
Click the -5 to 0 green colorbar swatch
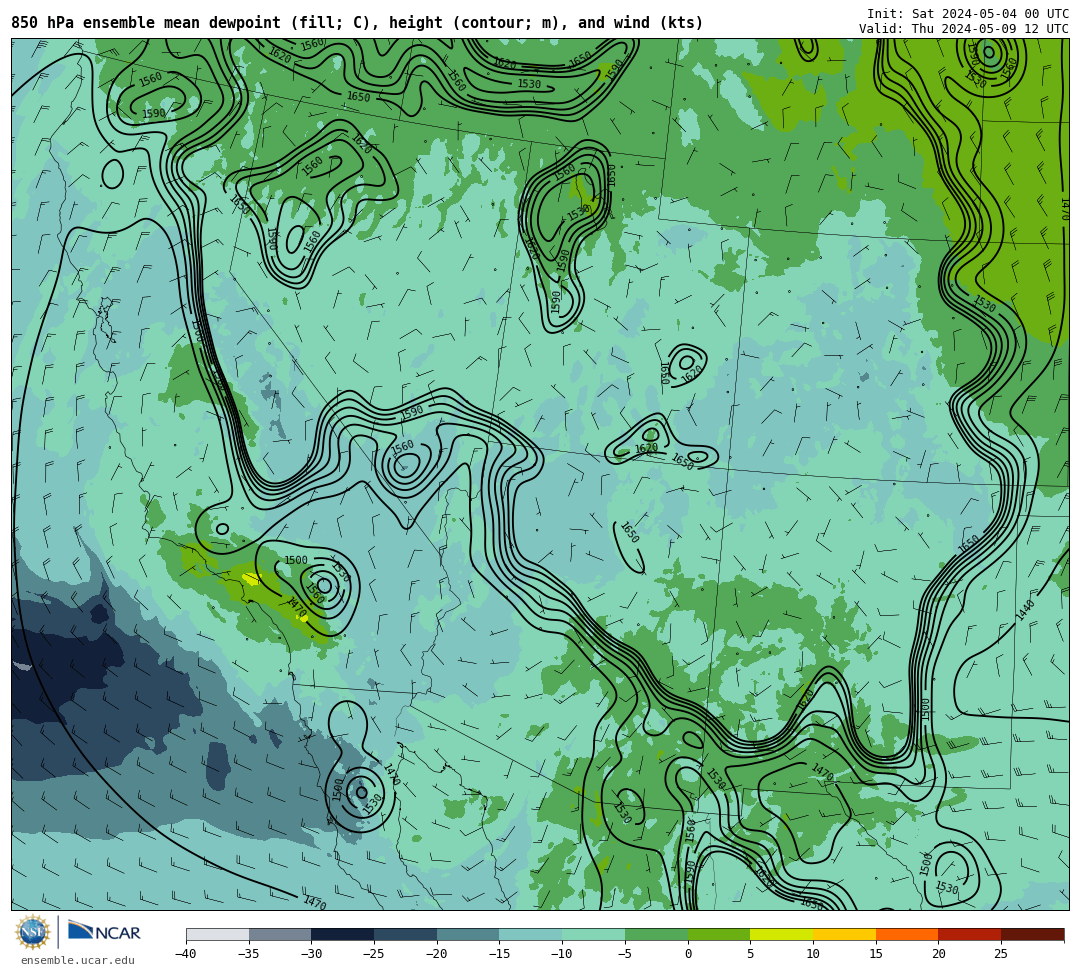[656, 934]
